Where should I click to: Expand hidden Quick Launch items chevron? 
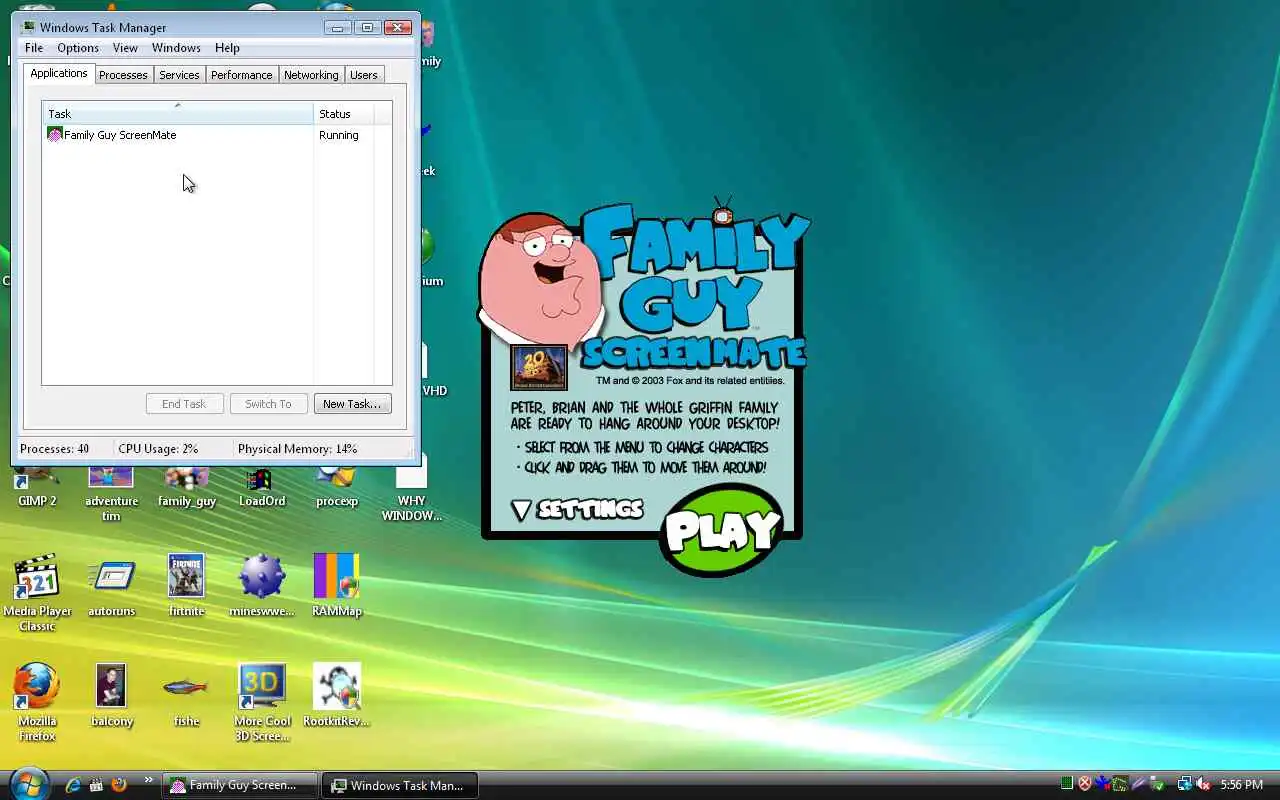(x=149, y=779)
